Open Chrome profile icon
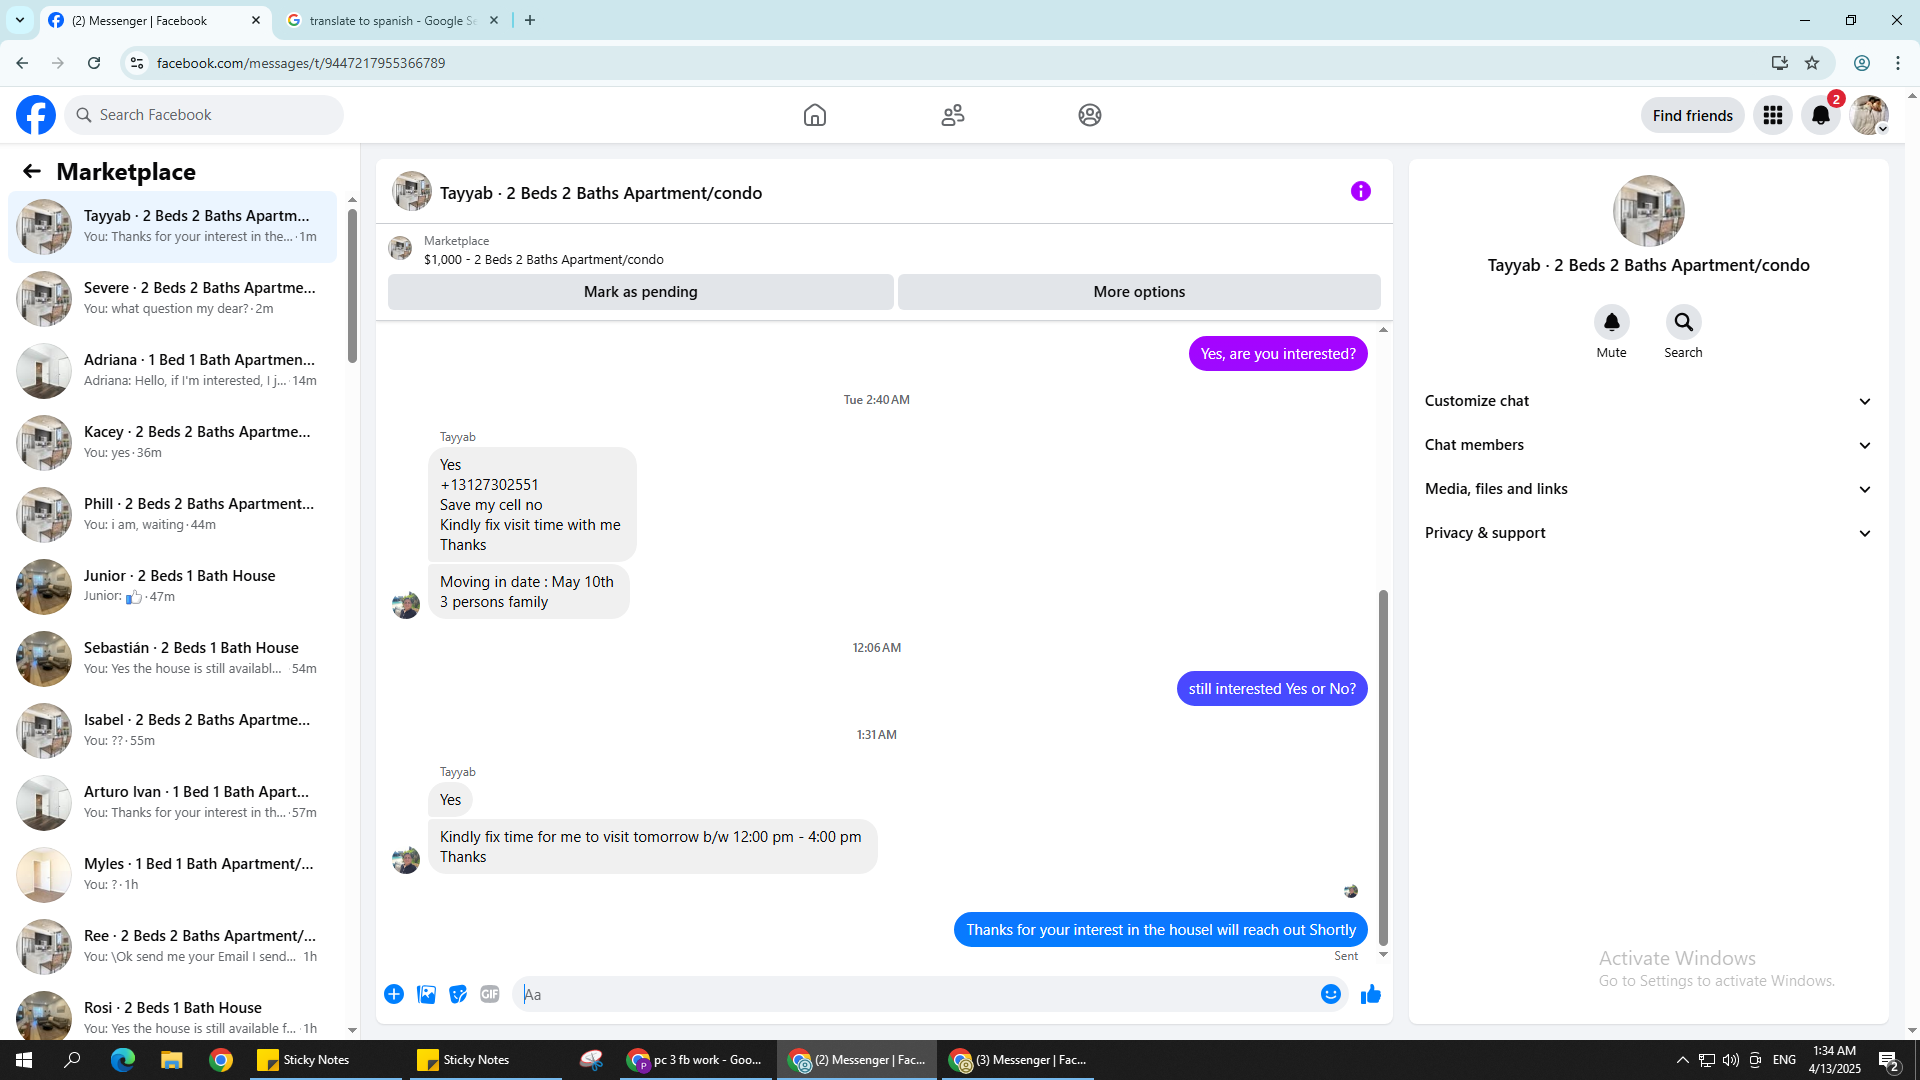The width and height of the screenshot is (1920, 1080). coord(1862,63)
